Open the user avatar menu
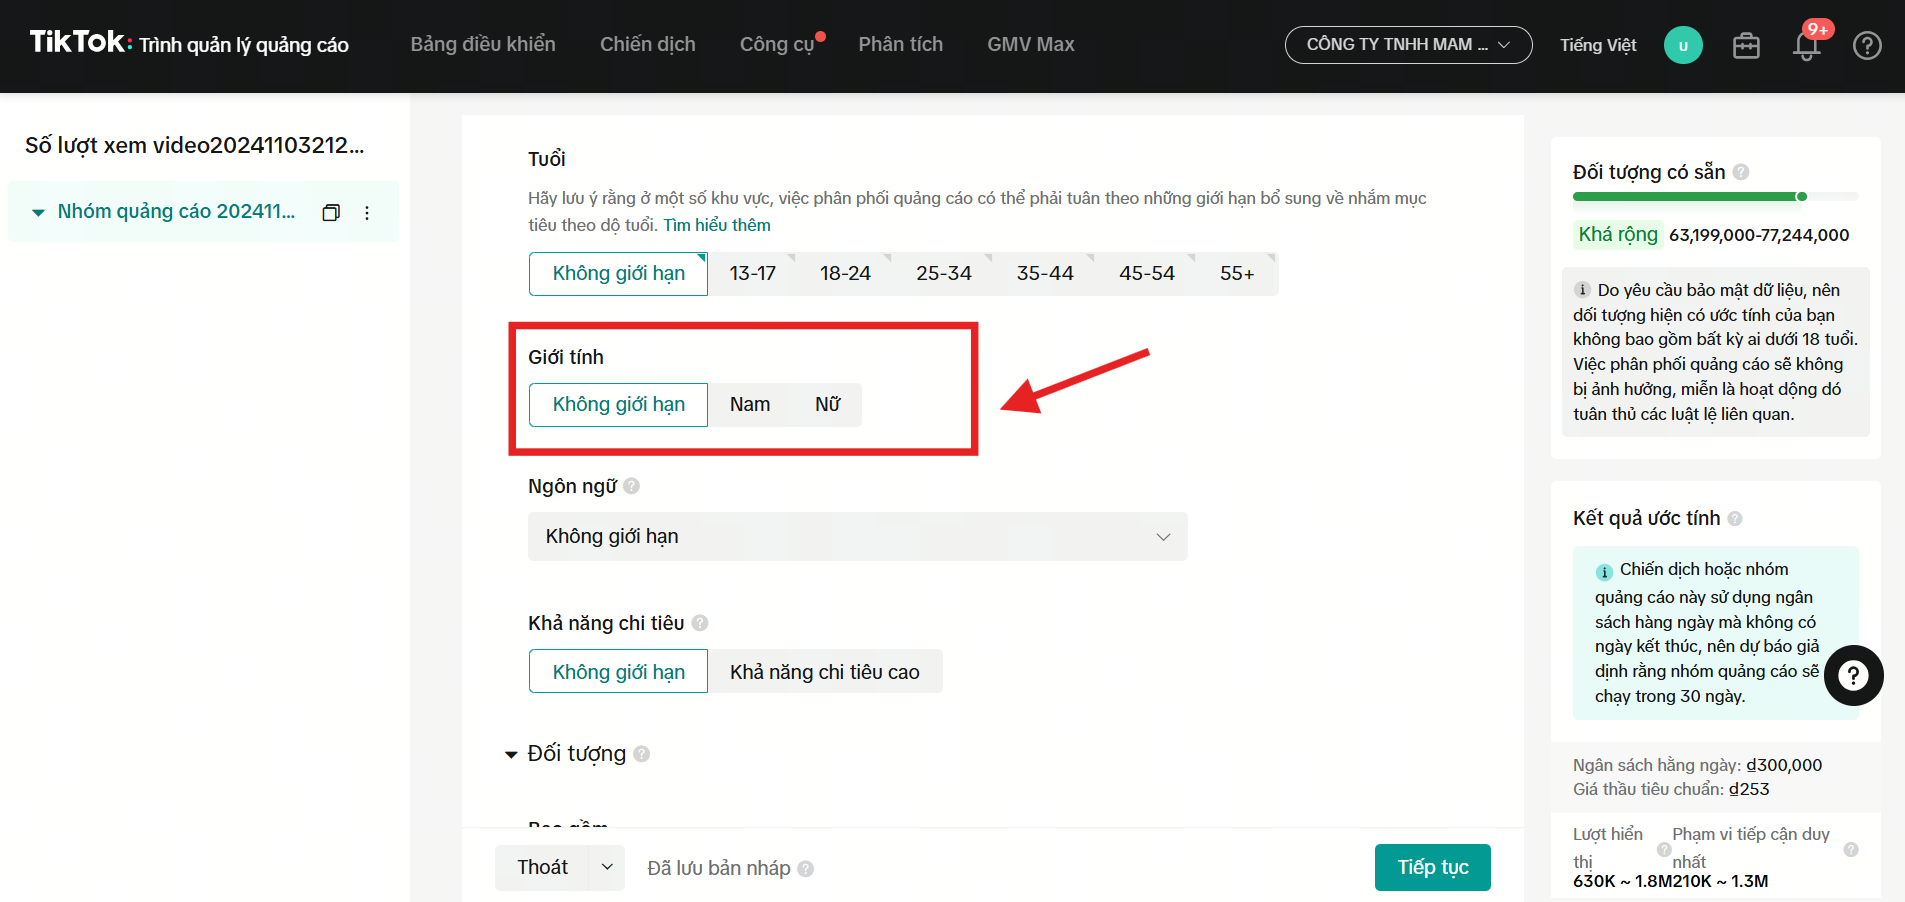1905x902 pixels. (1683, 45)
